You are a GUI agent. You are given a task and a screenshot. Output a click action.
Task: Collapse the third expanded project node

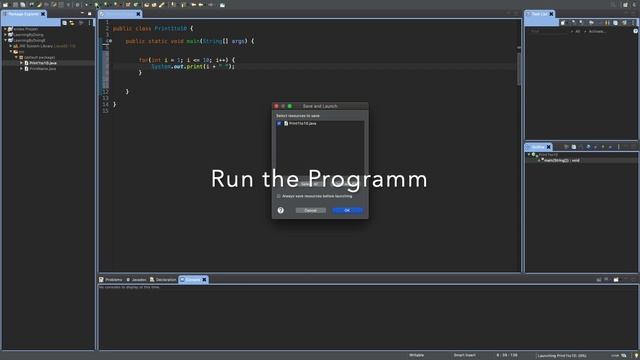pyautogui.click(x=5, y=40)
